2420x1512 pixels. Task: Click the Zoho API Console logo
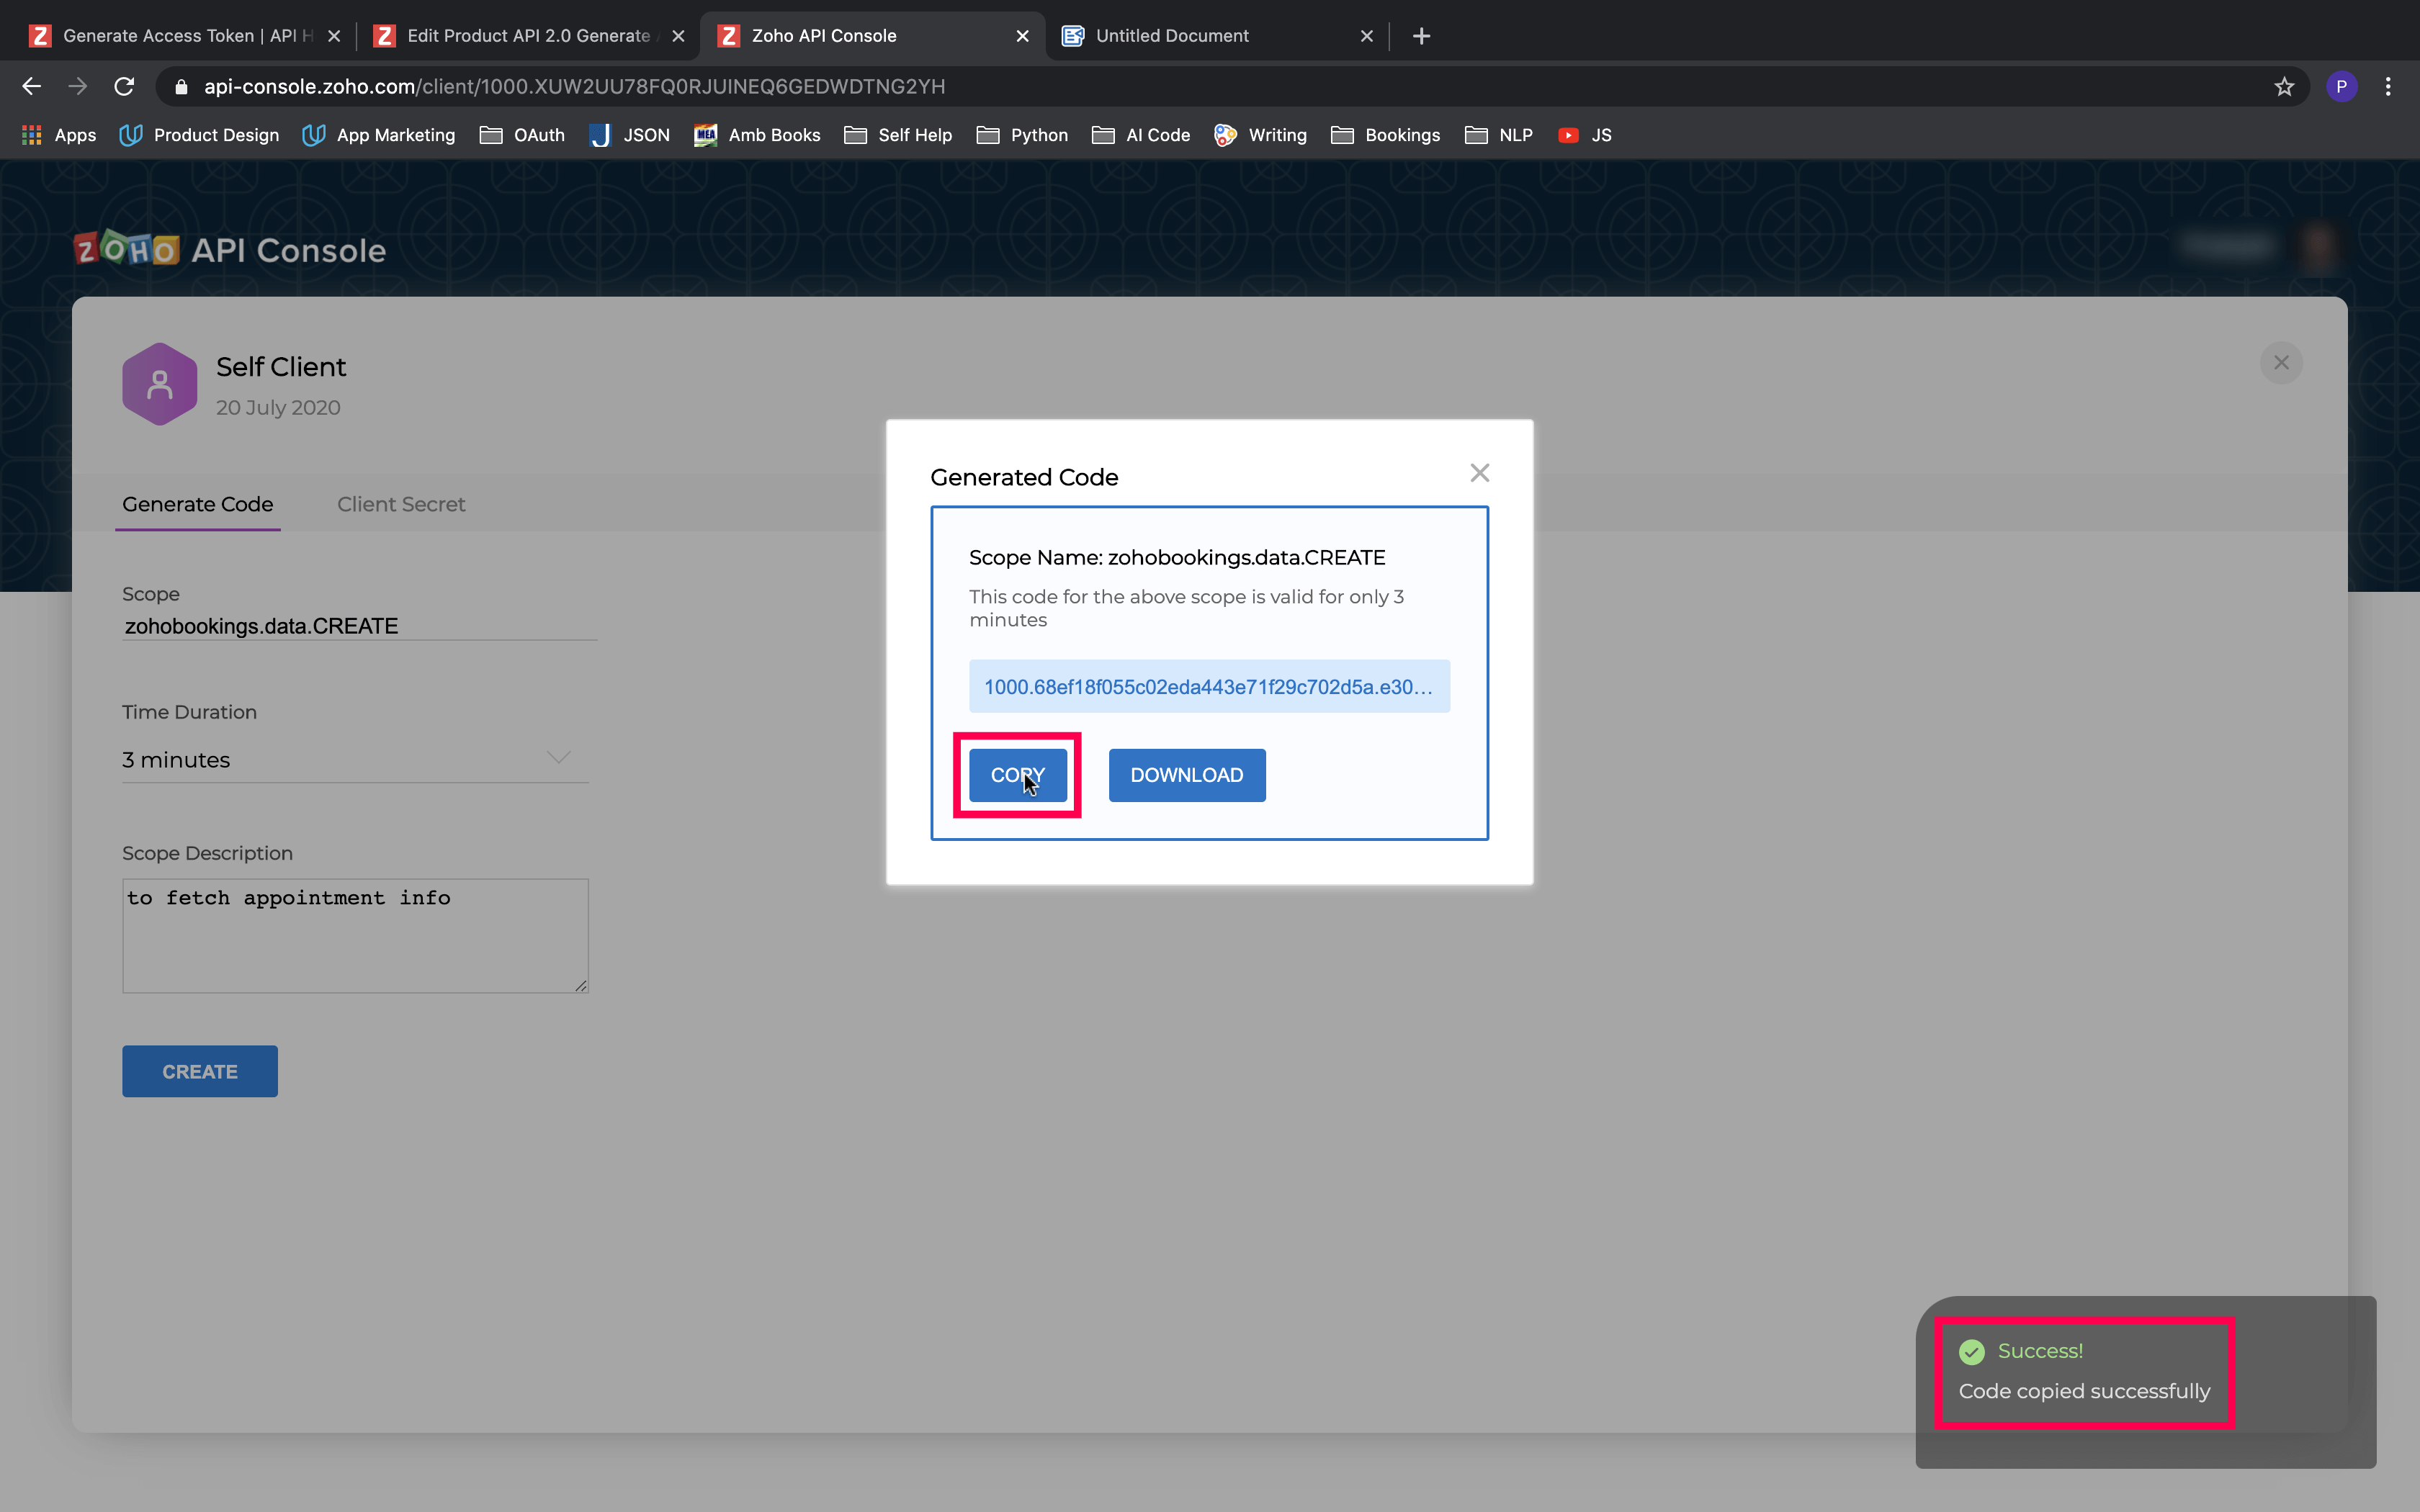point(230,249)
